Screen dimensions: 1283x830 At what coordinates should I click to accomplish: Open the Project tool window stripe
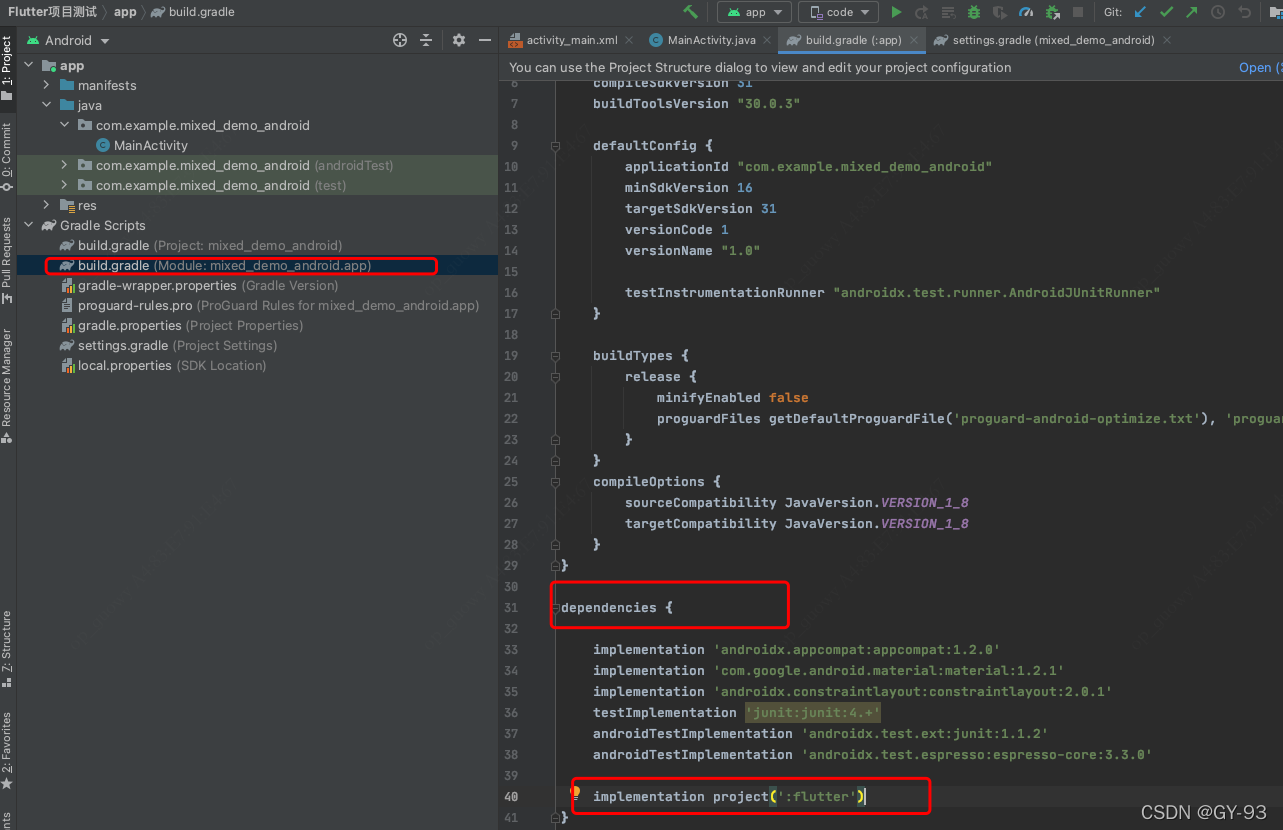[x=7, y=67]
